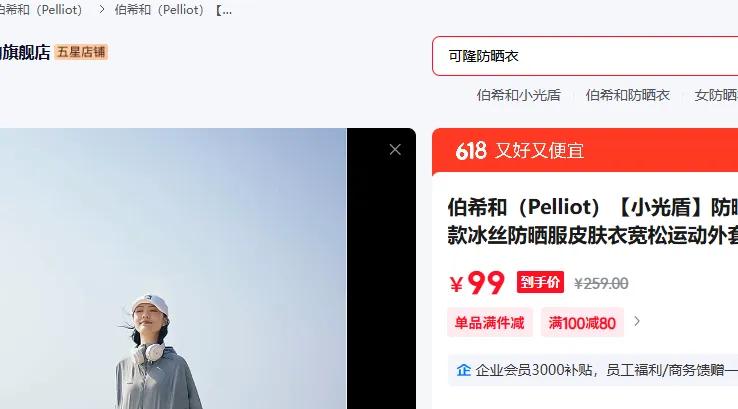The image size is (738, 409).
Task: Open the 单品满件减 discount tag
Action: [x=489, y=322]
